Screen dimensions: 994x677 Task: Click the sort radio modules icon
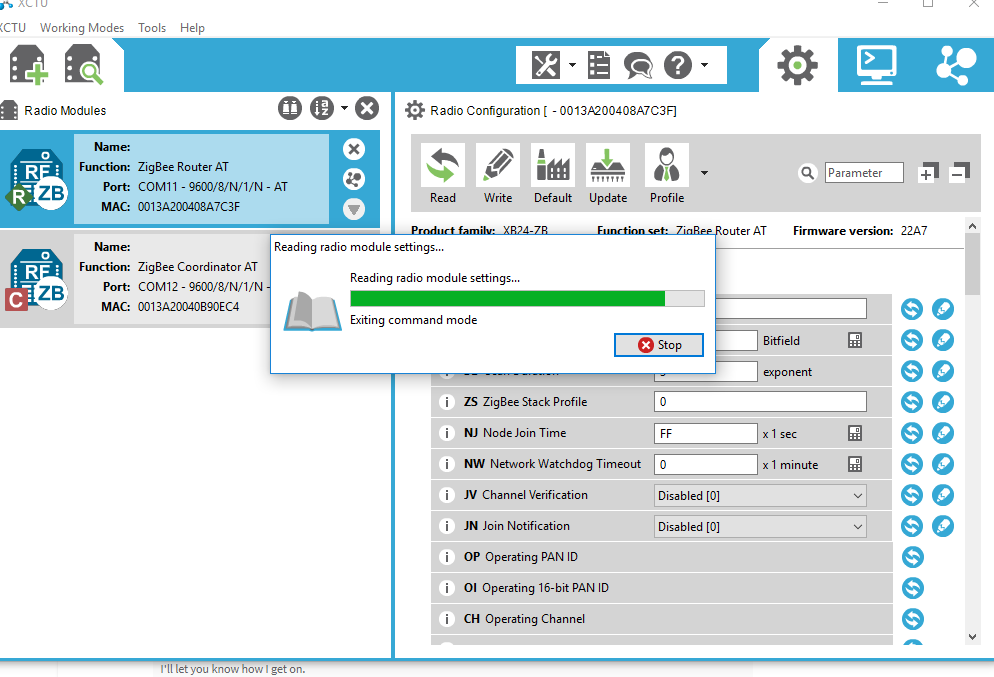321,108
